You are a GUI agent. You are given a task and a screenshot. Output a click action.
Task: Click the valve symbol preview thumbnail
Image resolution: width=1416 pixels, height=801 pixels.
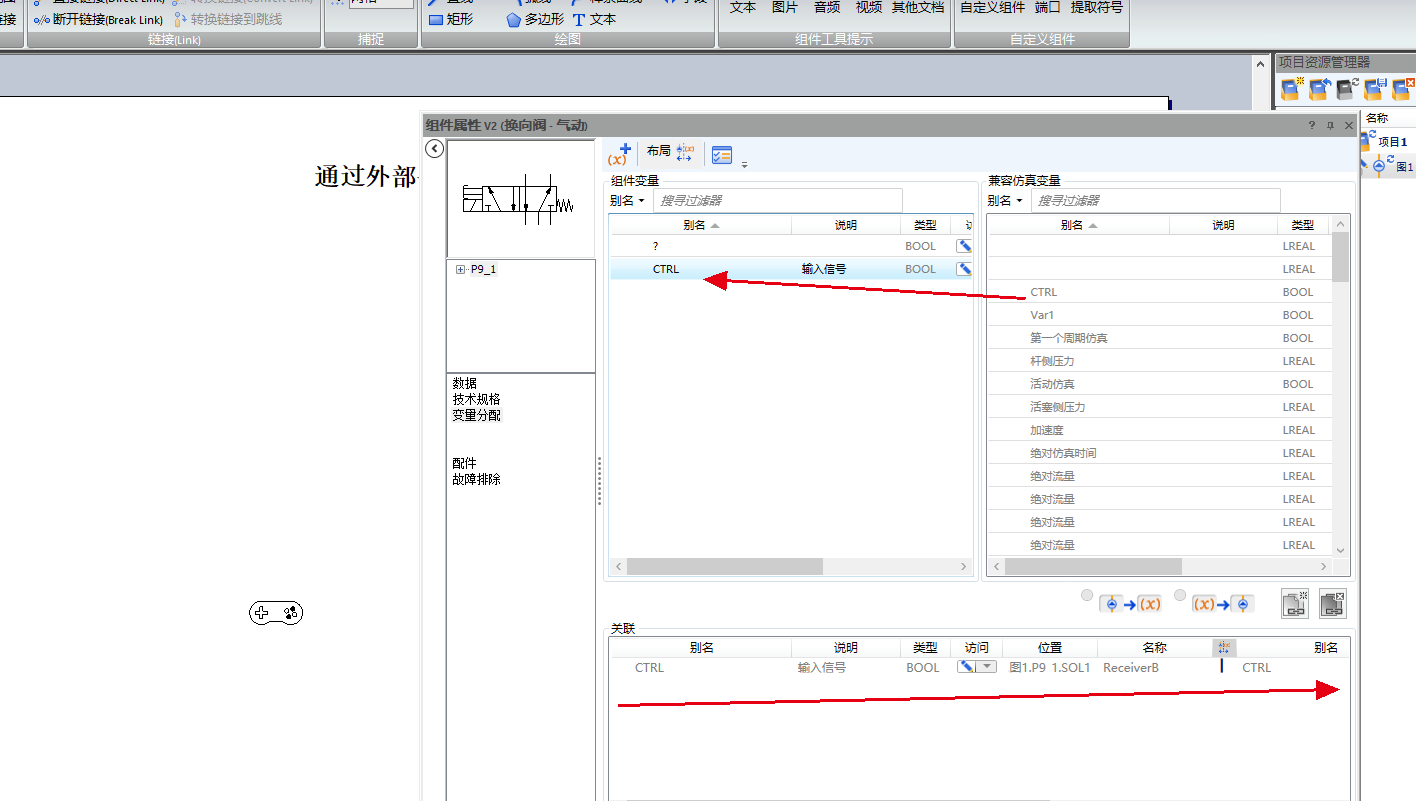[x=521, y=198]
